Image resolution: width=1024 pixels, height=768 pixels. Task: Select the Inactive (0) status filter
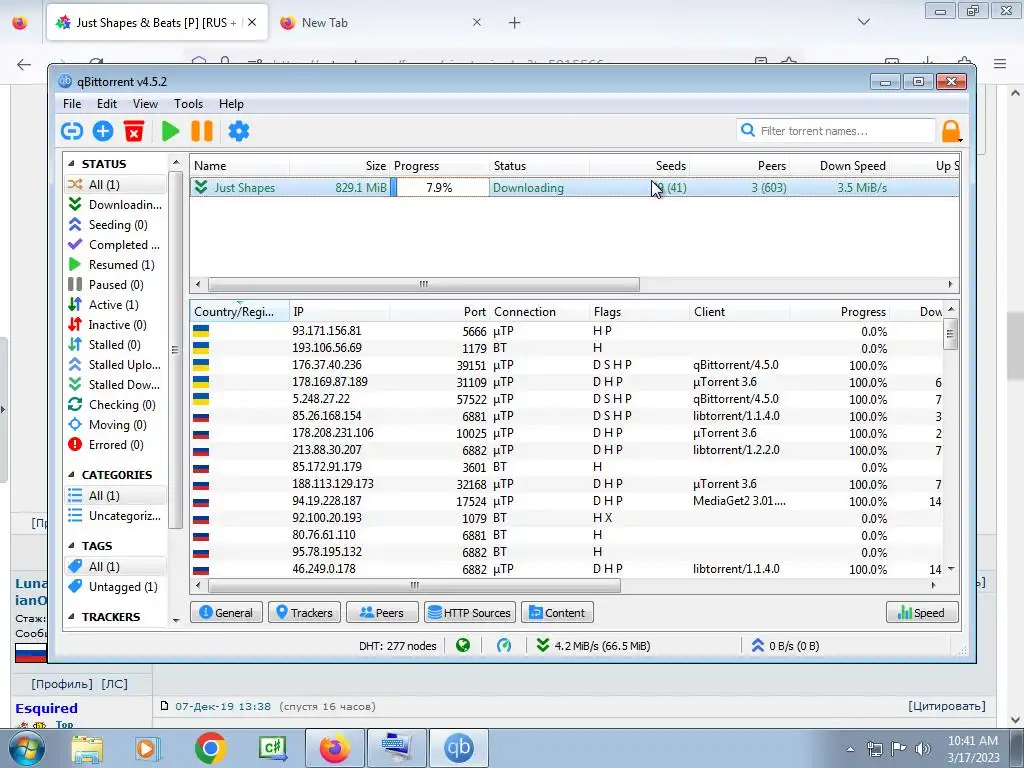point(115,325)
